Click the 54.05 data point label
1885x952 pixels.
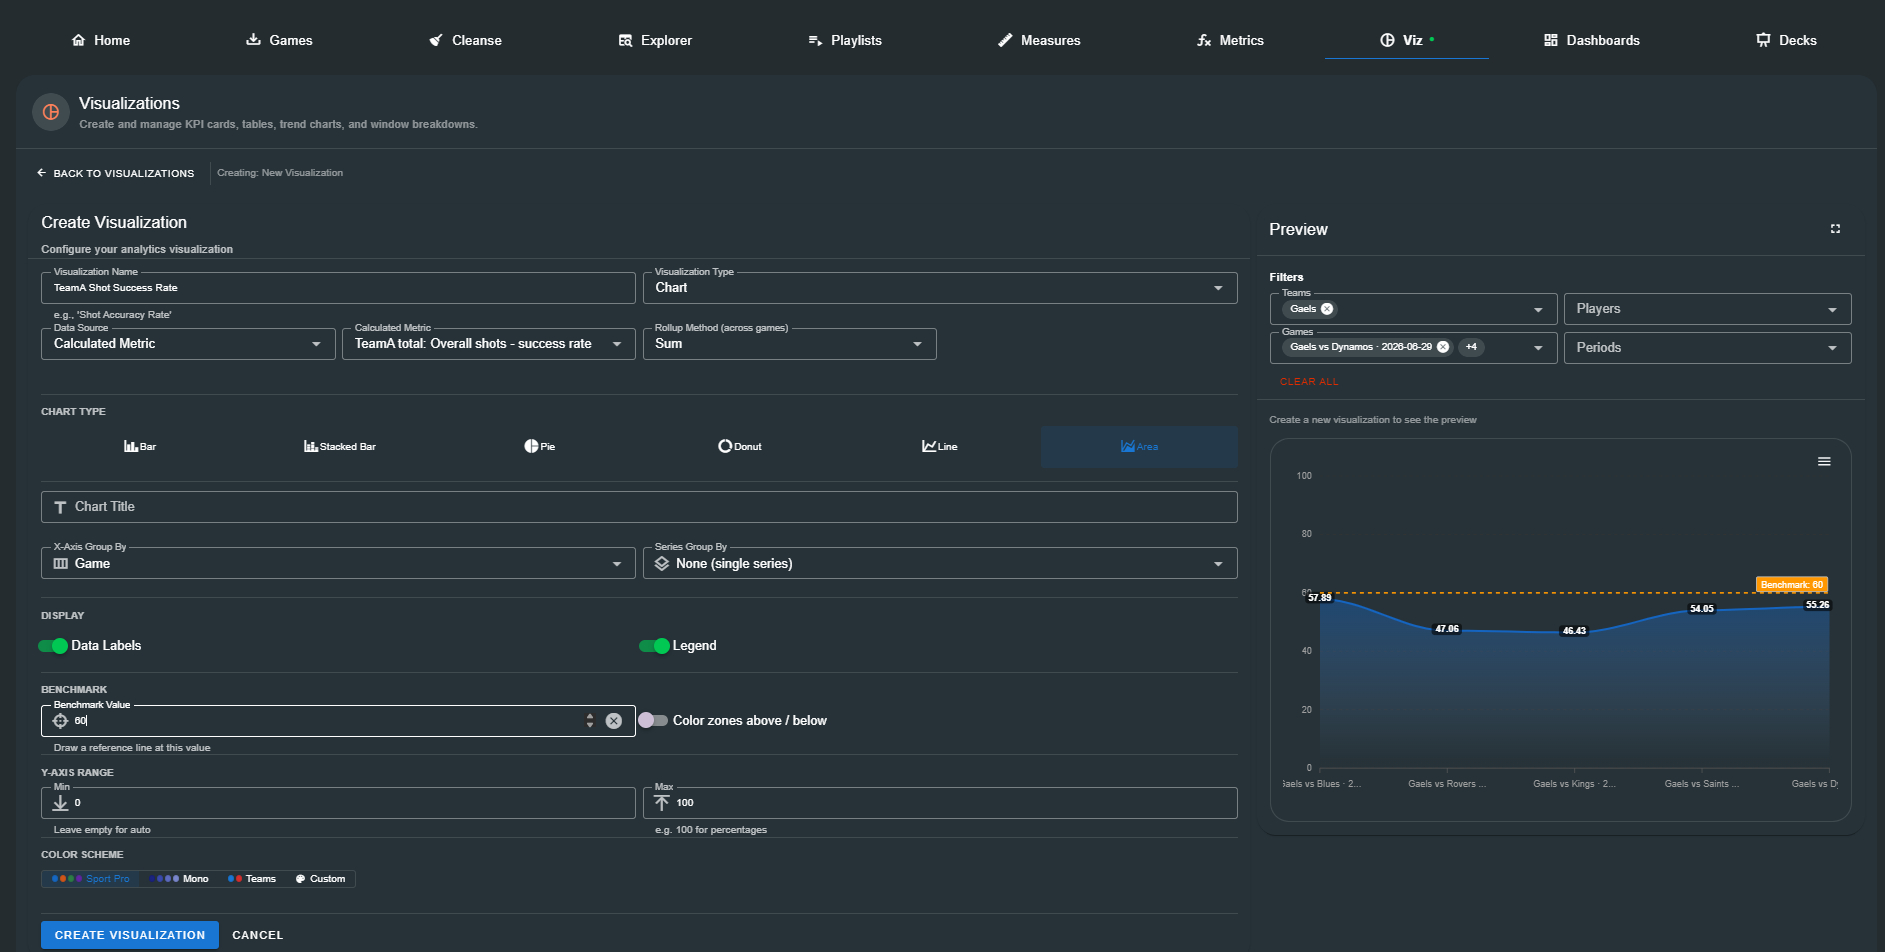coord(1701,609)
